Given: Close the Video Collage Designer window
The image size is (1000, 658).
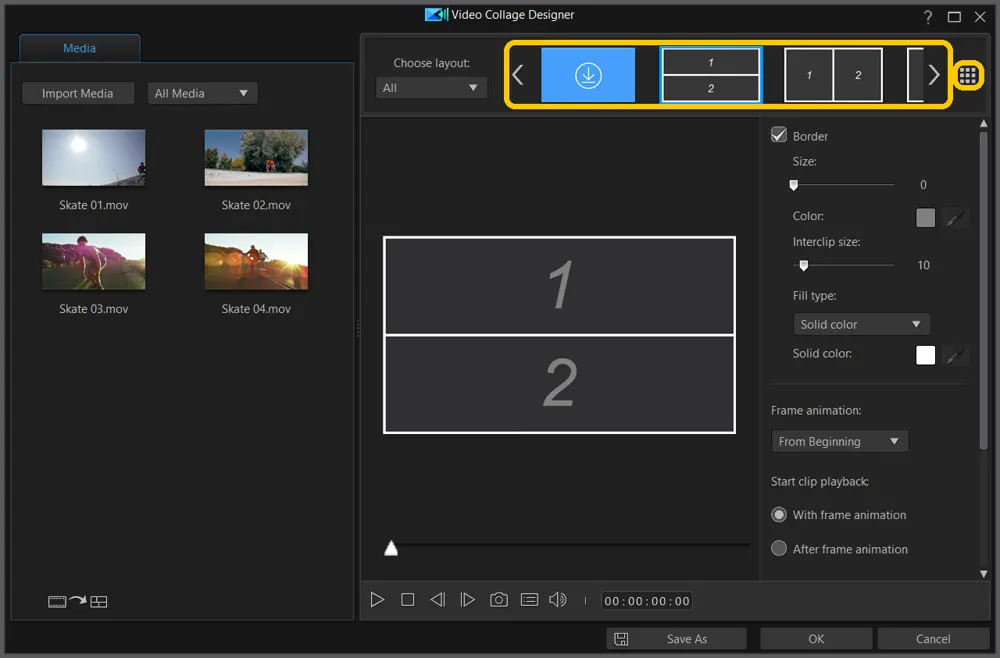Looking at the screenshot, I should click(980, 17).
